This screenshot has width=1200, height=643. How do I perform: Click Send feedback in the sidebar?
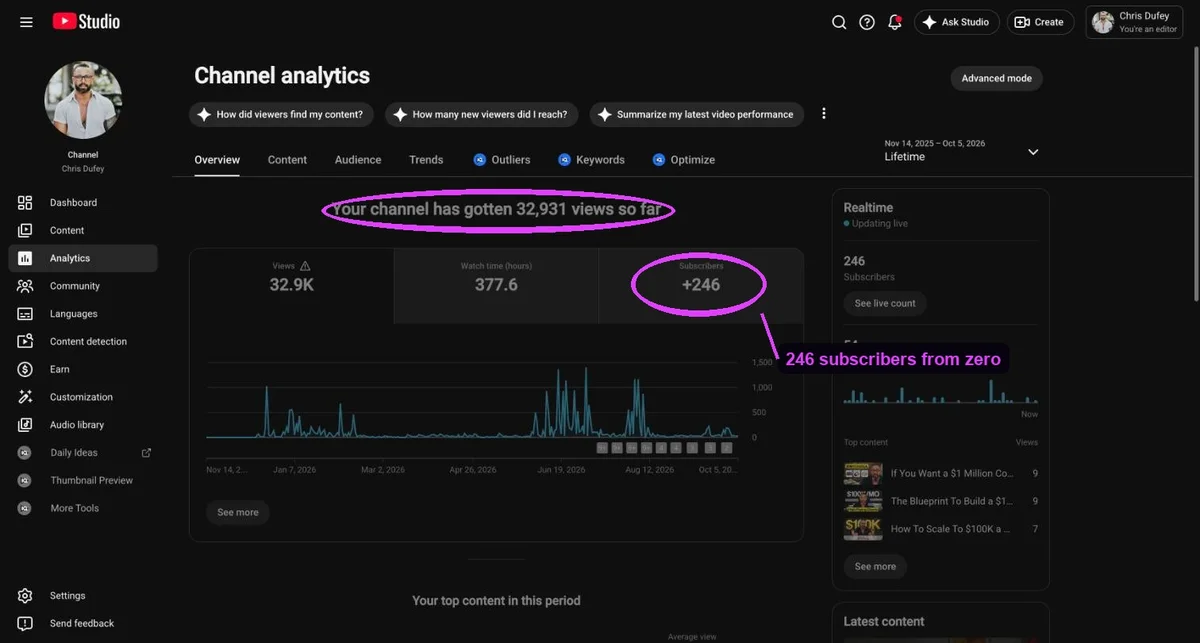coord(83,624)
